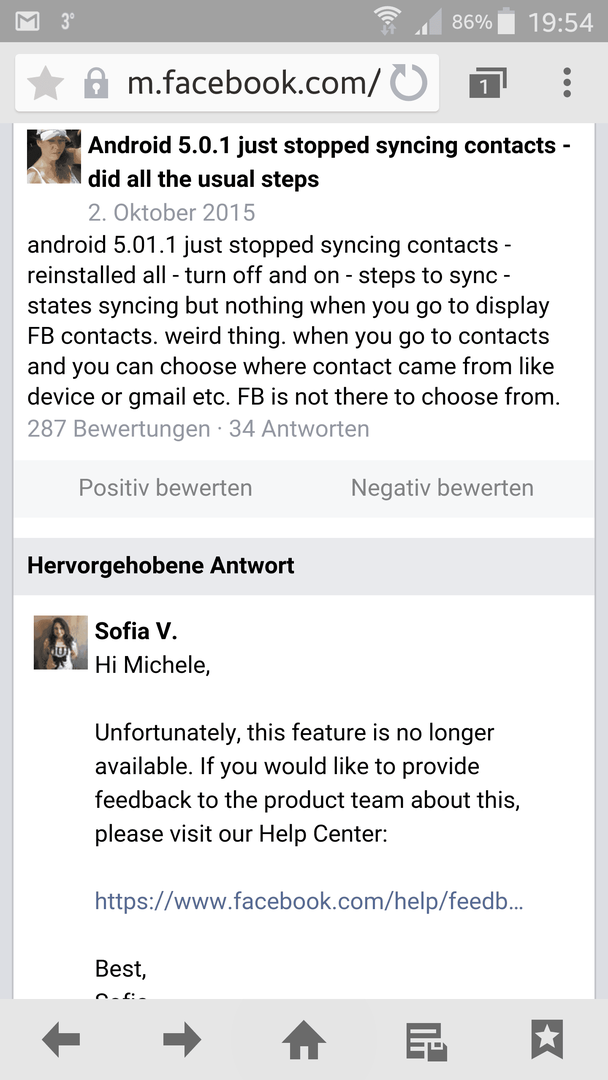Tap Positiv bewerten
The width and height of the screenshot is (608, 1080).
coord(165,488)
